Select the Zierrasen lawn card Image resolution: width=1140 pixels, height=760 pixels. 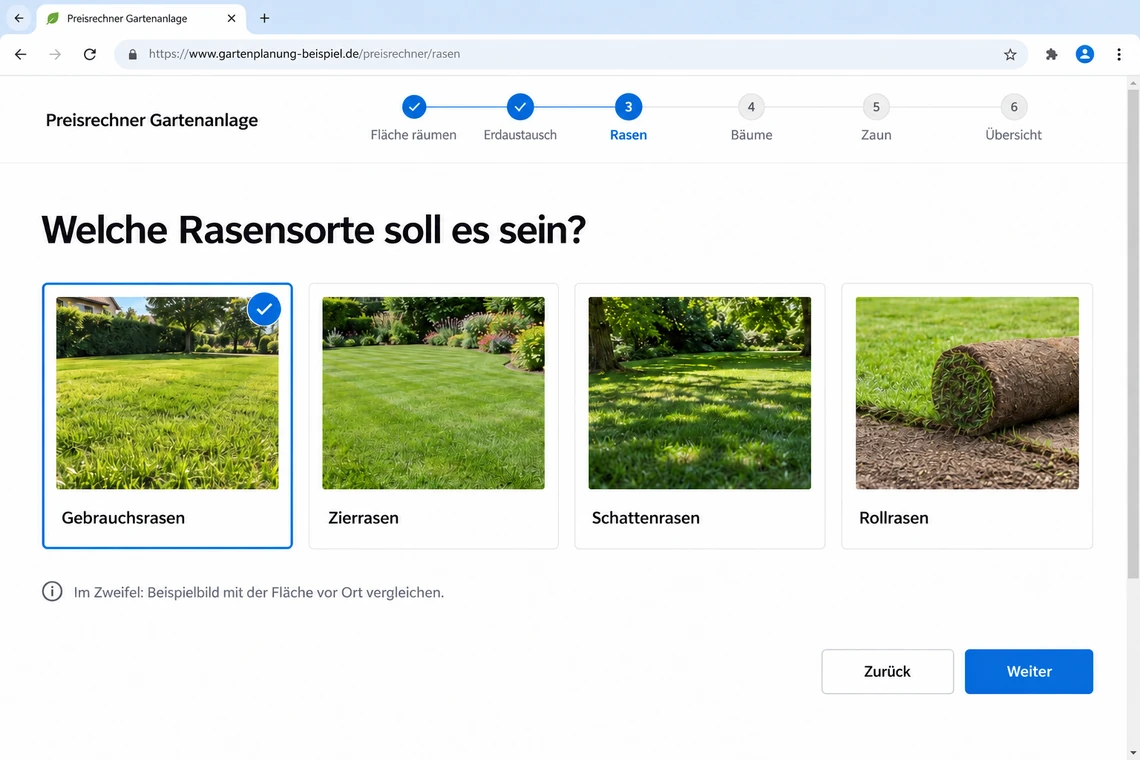pos(433,415)
